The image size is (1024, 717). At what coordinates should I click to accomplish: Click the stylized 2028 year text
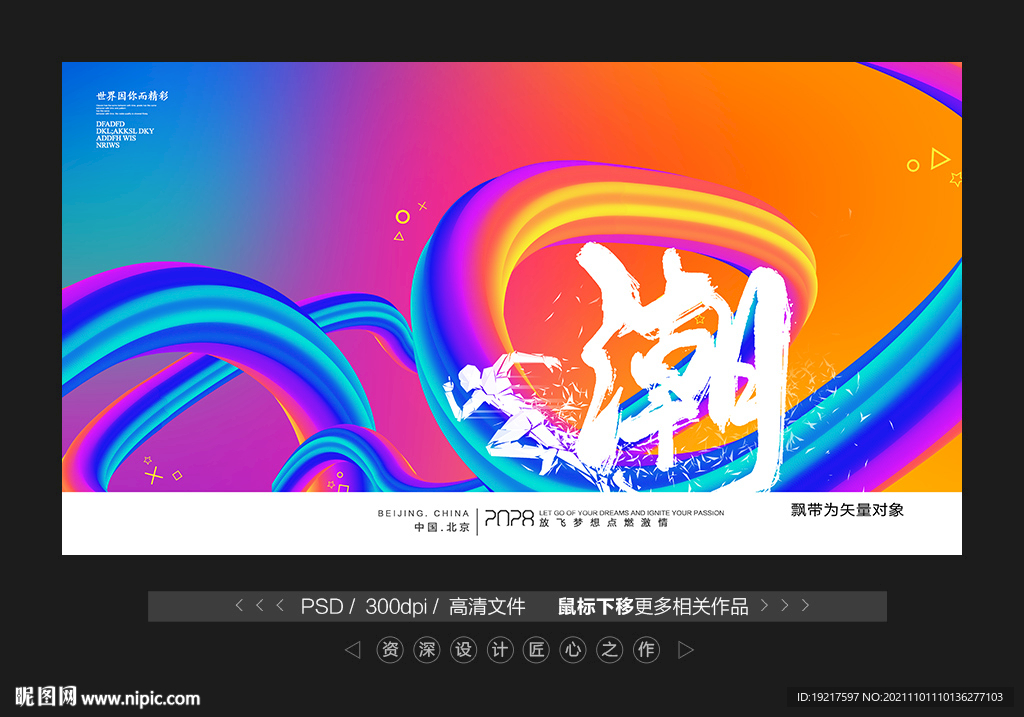tap(509, 518)
